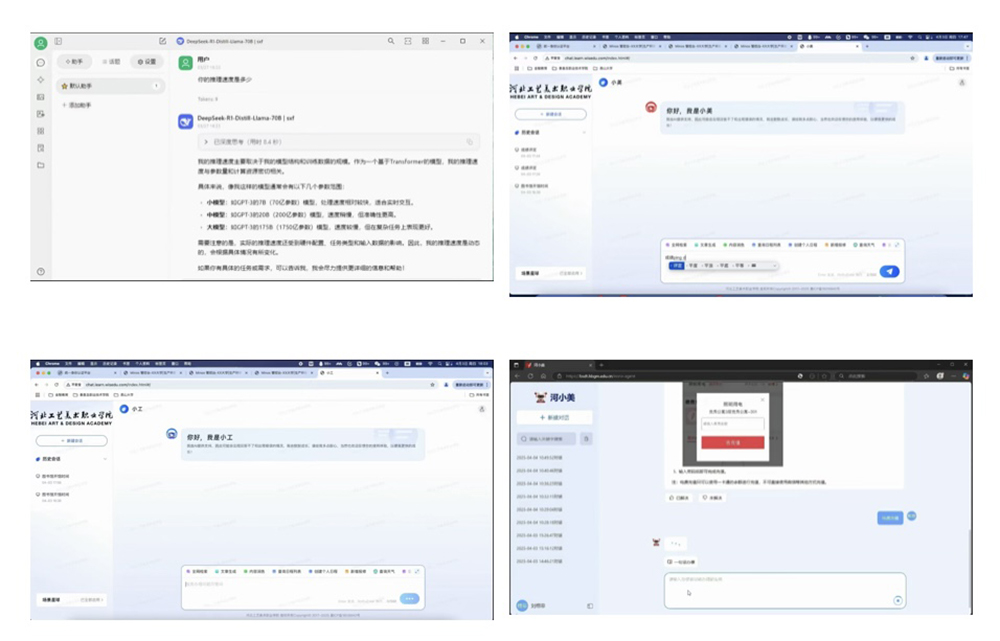Click the icon button next to 河小美 search box
This screenshot has width=1000, height=641.
pos(587,439)
